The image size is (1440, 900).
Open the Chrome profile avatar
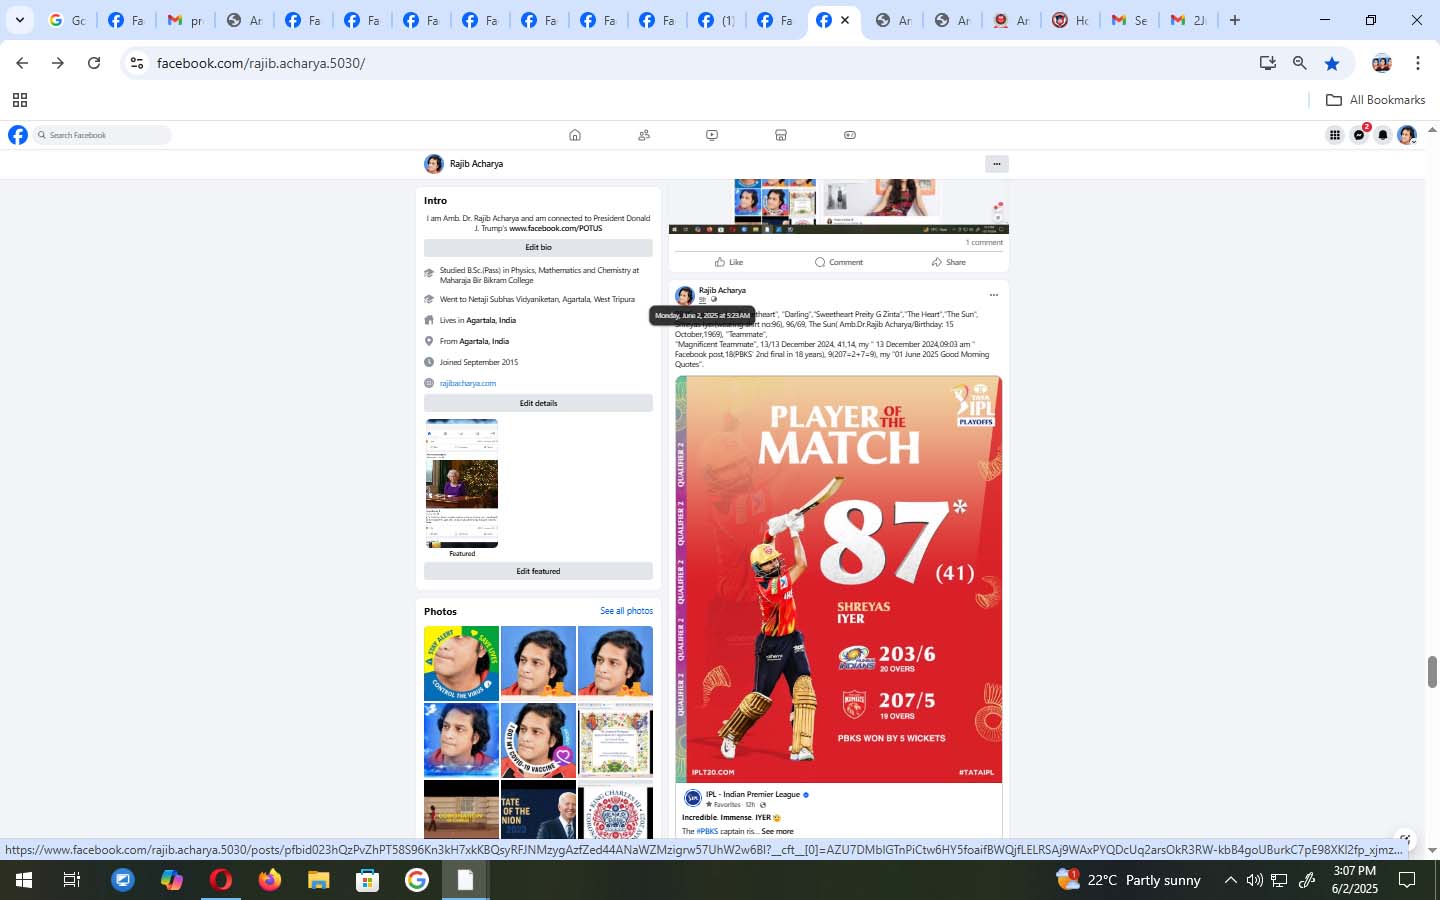(x=1382, y=63)
